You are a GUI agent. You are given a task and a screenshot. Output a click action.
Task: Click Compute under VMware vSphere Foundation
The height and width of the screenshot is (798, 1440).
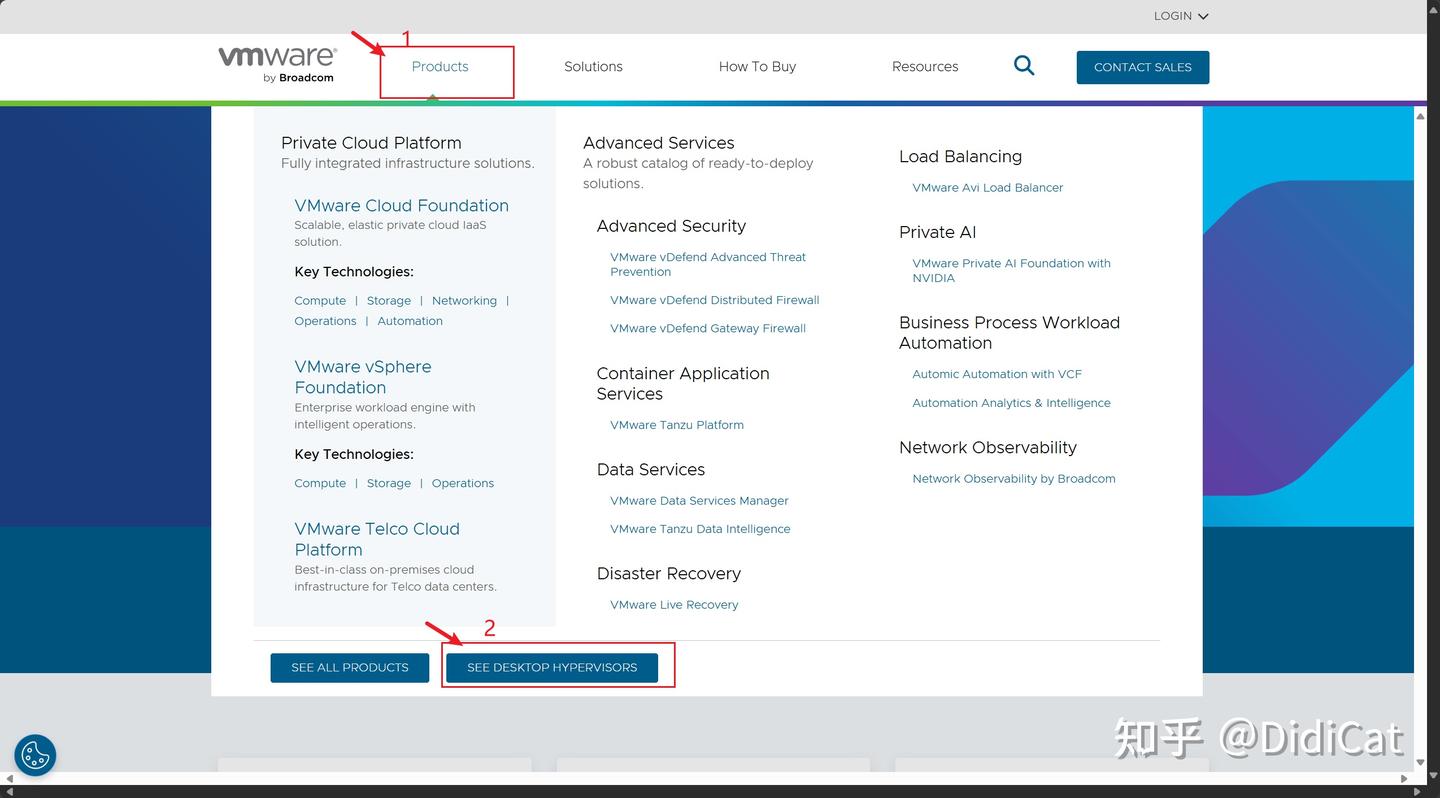point(320,483)
